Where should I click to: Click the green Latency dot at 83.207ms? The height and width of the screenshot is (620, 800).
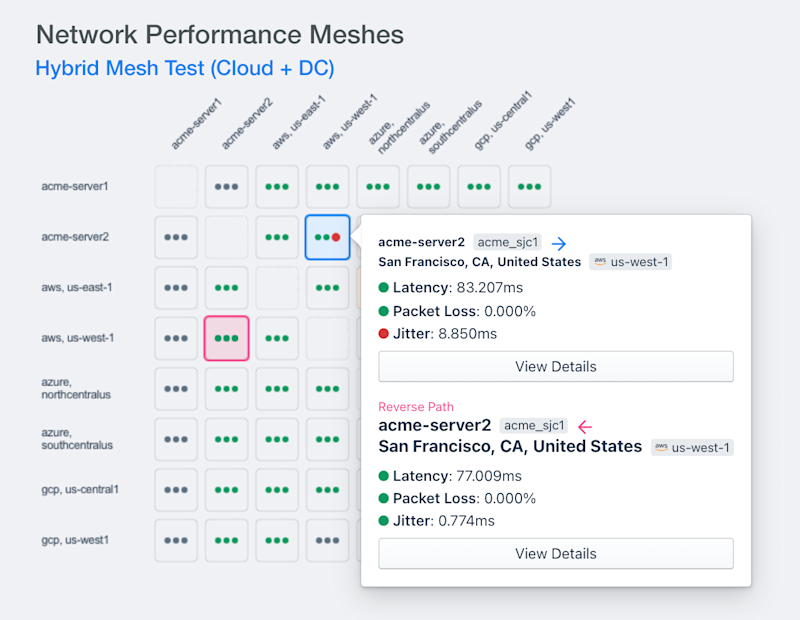click(384, 287)
